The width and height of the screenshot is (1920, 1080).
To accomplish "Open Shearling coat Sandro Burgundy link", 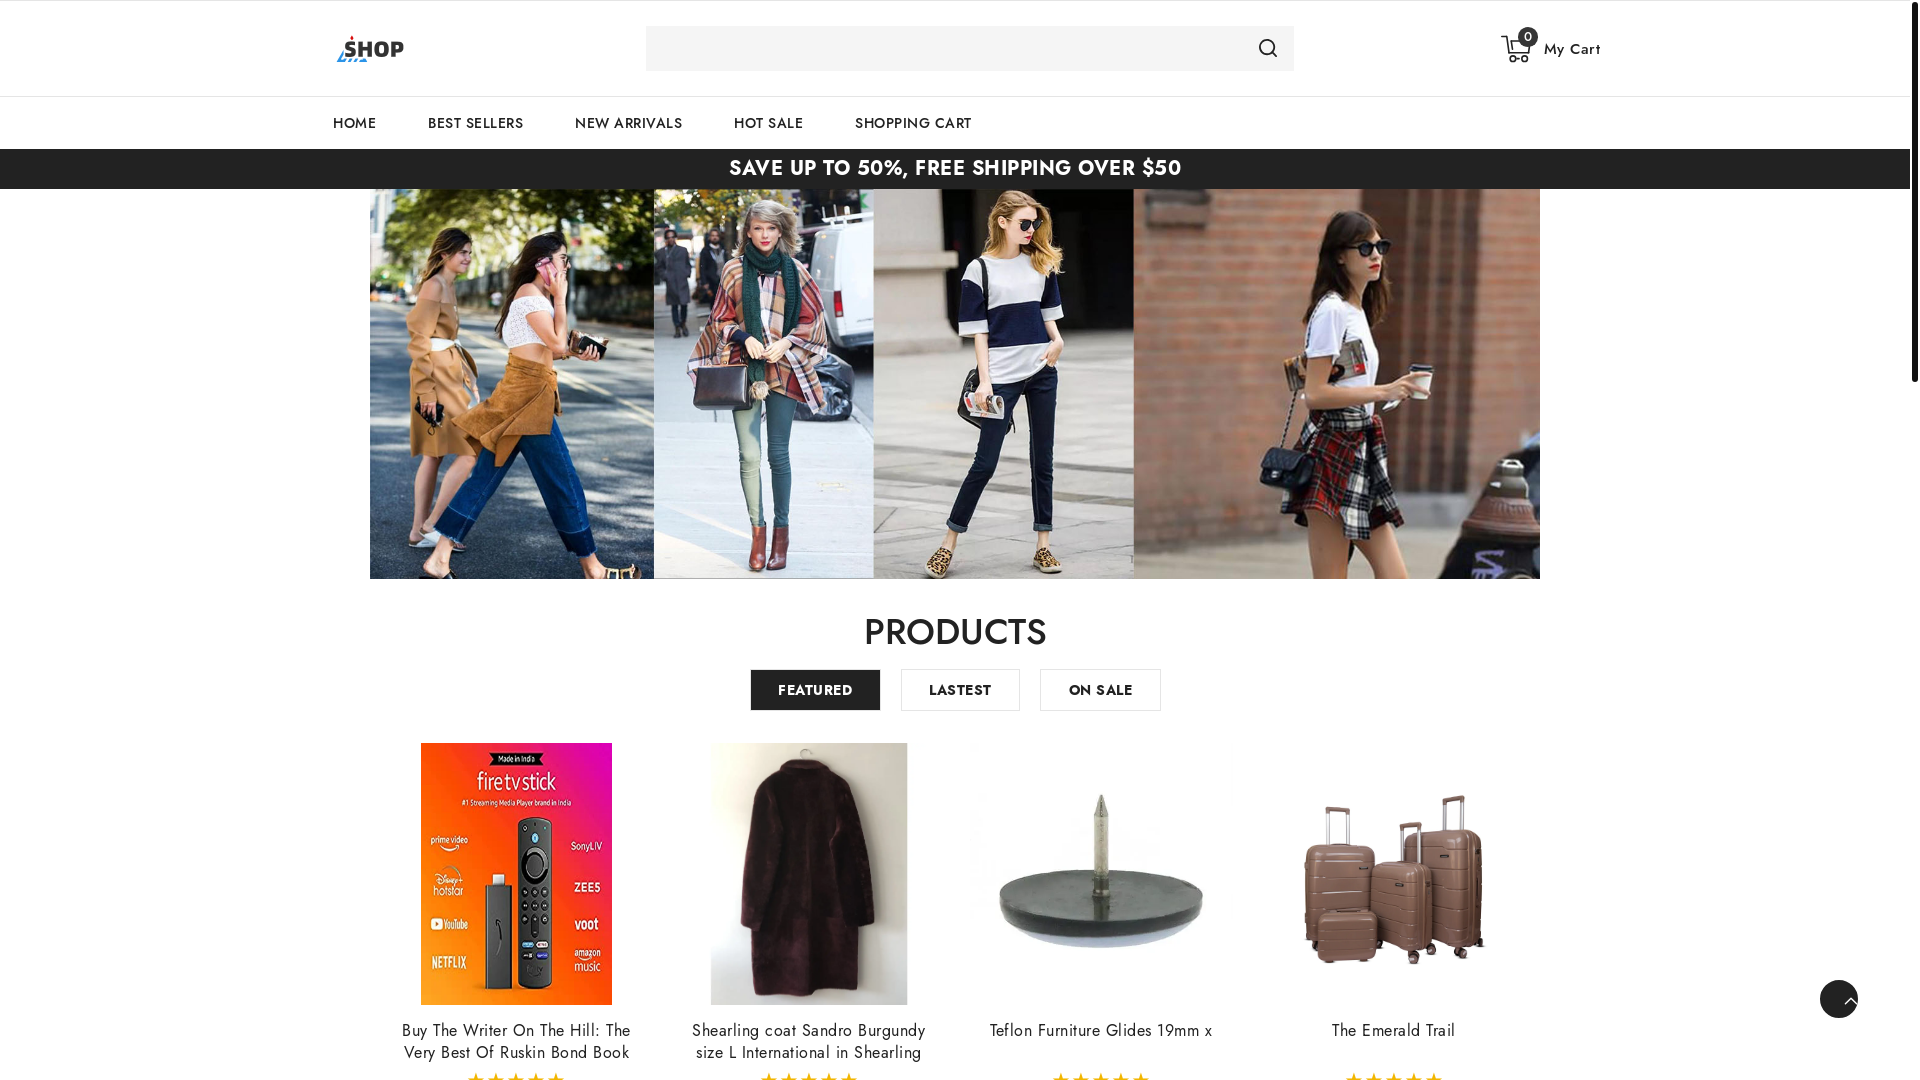I will click(x=808, y=1041).
